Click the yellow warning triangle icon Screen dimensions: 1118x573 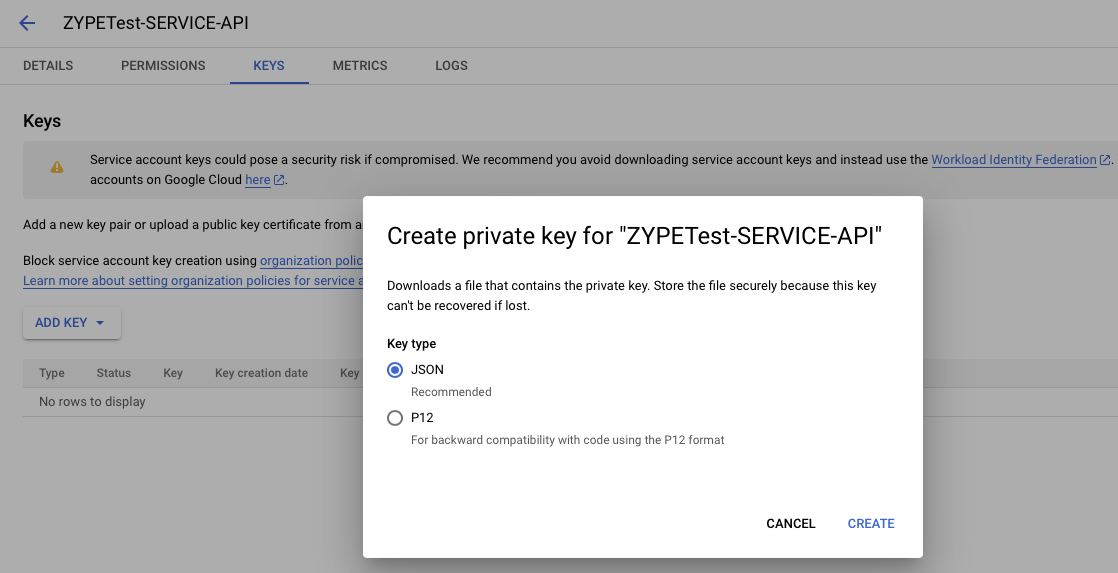(57, 167)
